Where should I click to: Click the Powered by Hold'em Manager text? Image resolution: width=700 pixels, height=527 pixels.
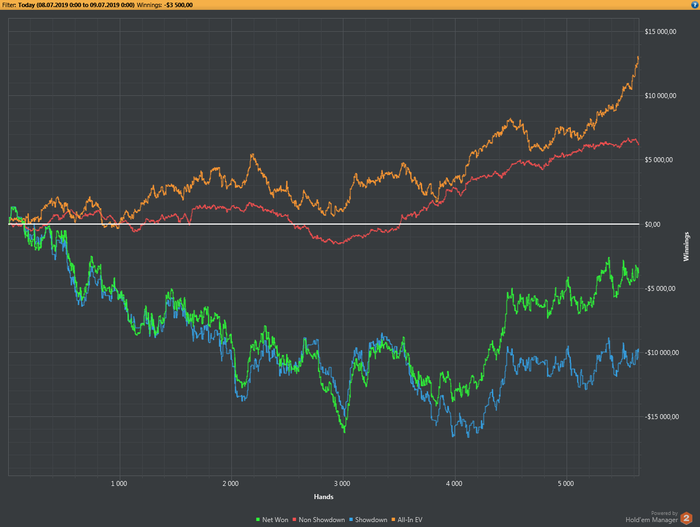click(x=652, y=517)
